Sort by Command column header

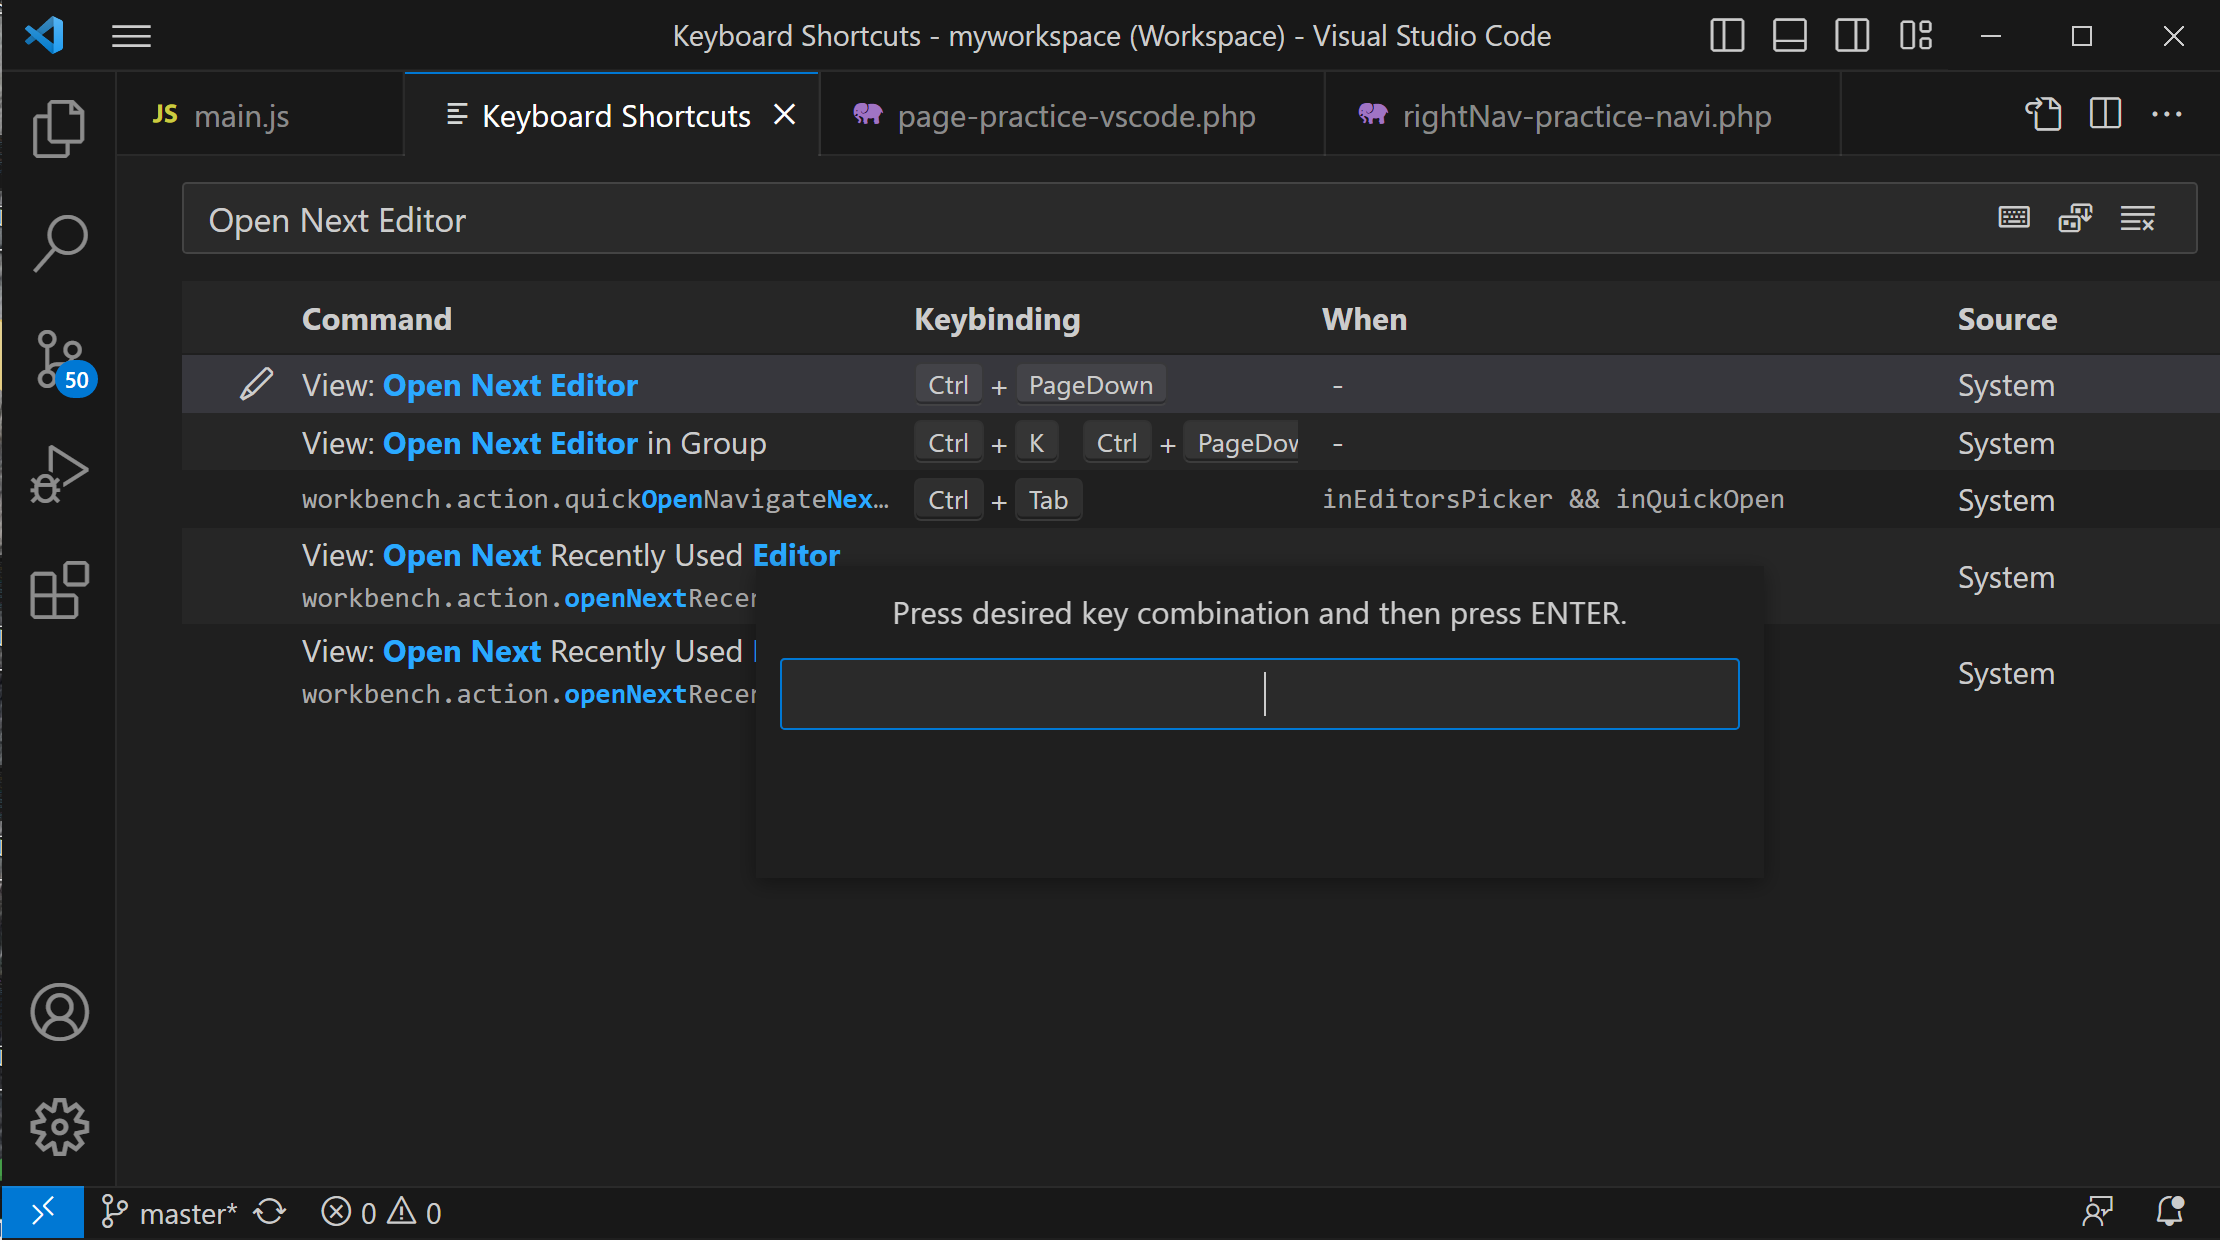(377, 319)
